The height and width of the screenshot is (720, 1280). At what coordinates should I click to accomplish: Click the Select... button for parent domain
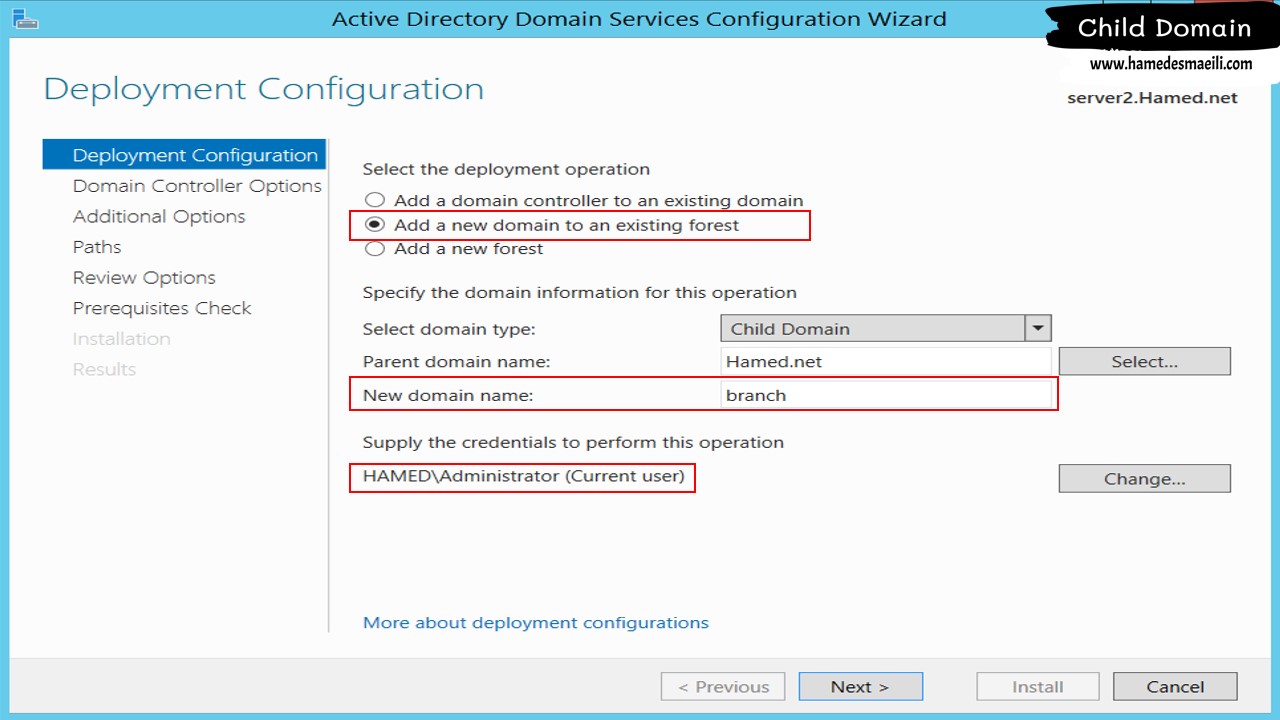(x=1145, y=362)
